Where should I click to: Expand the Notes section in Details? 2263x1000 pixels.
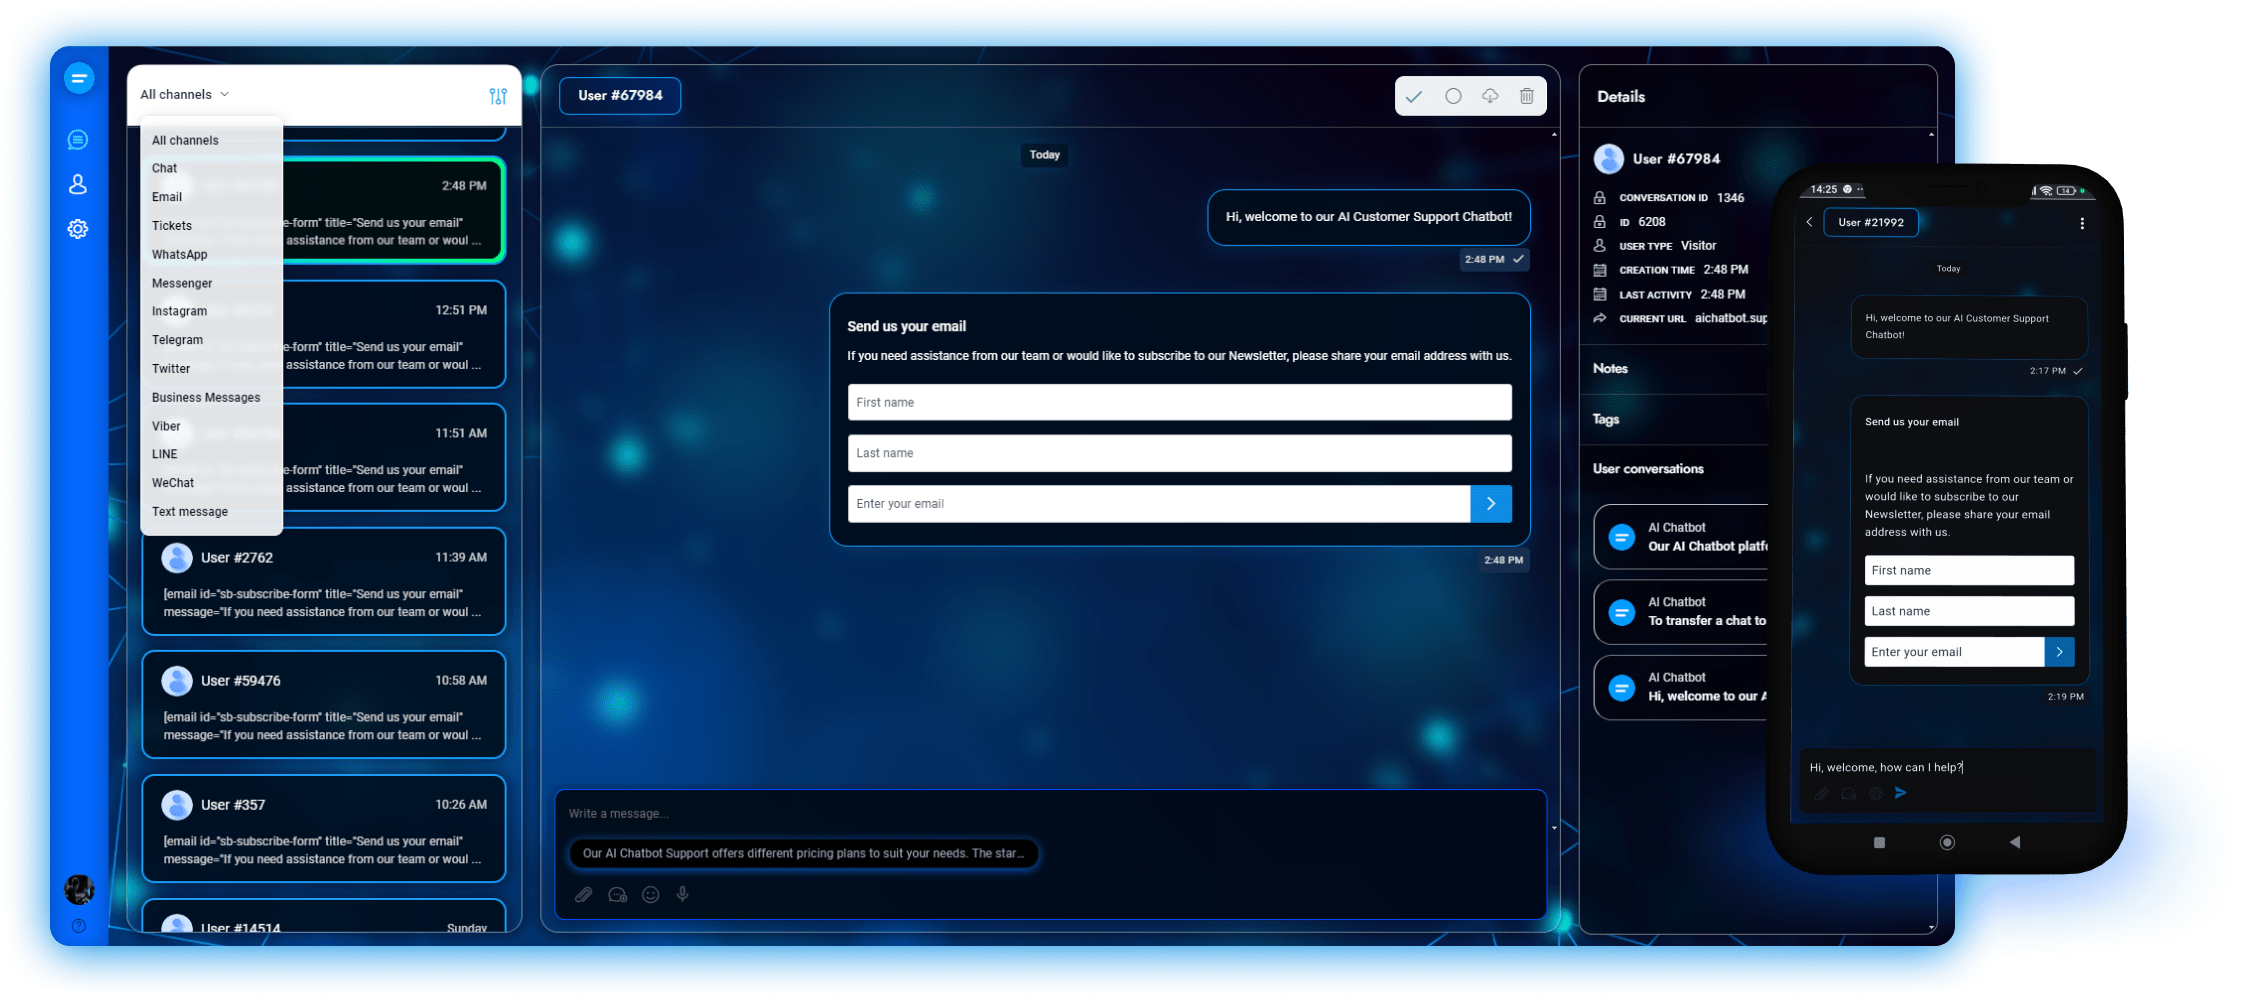point(1610,369)
